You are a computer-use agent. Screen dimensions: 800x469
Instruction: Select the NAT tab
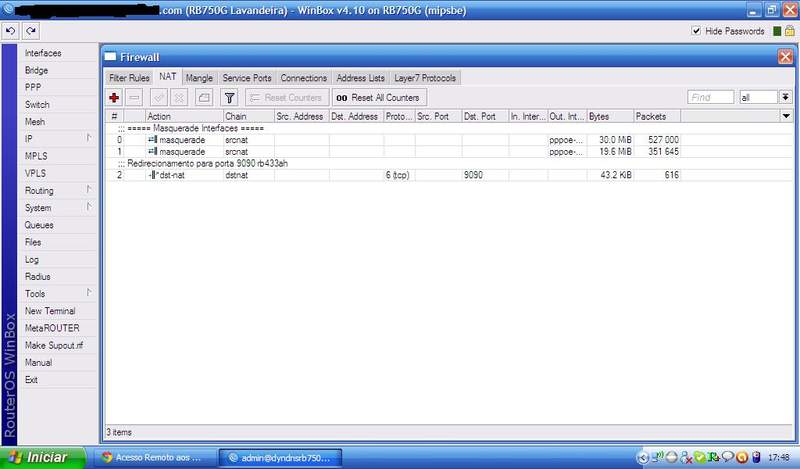click(x=167, y=77)
